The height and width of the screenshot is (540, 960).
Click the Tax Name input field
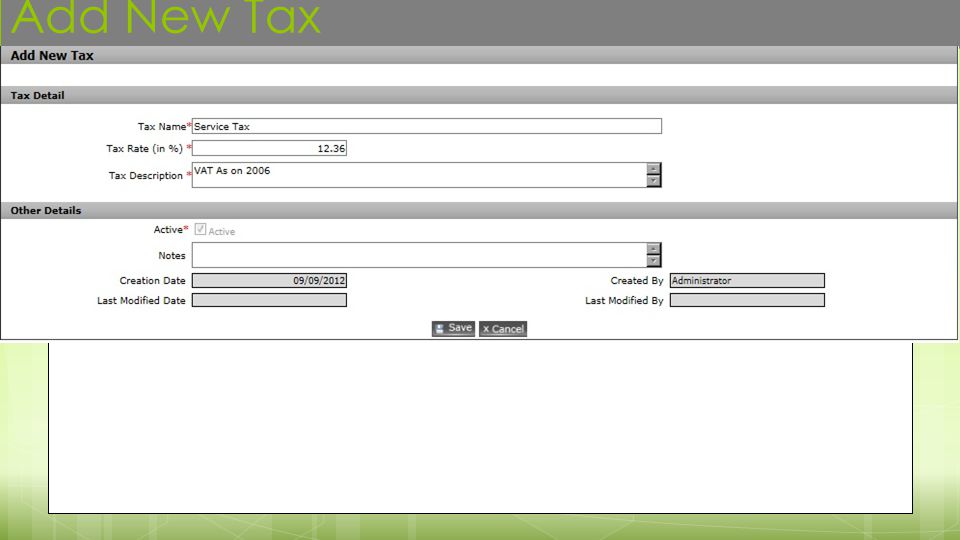[x=427, y=126]
